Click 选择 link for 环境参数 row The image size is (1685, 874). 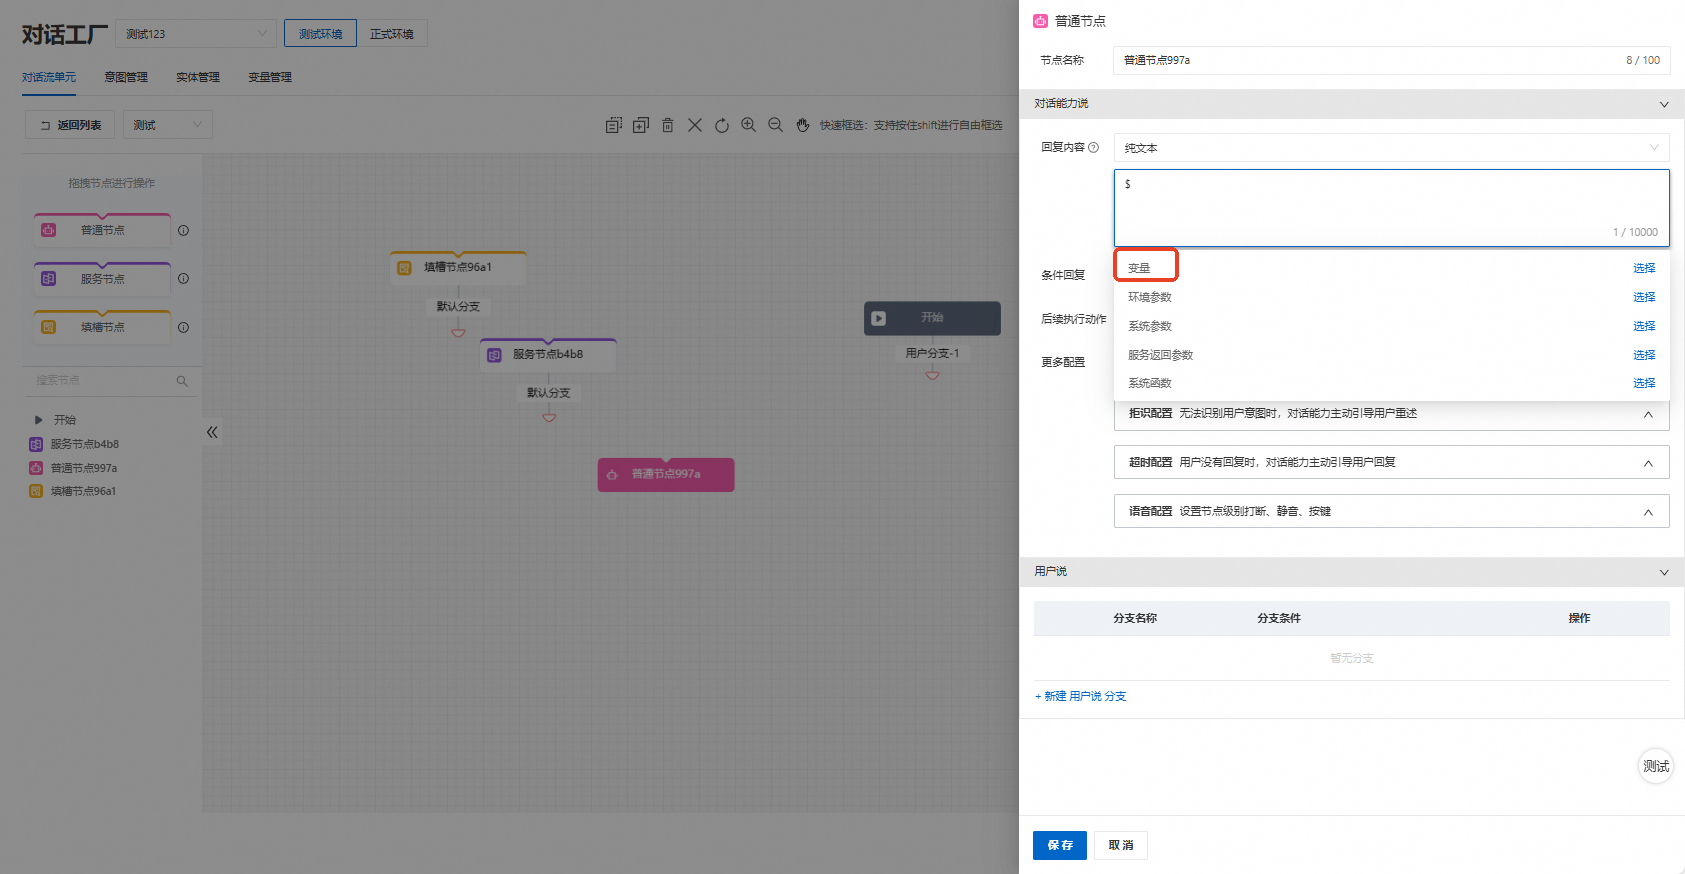tap(1644, 297)
